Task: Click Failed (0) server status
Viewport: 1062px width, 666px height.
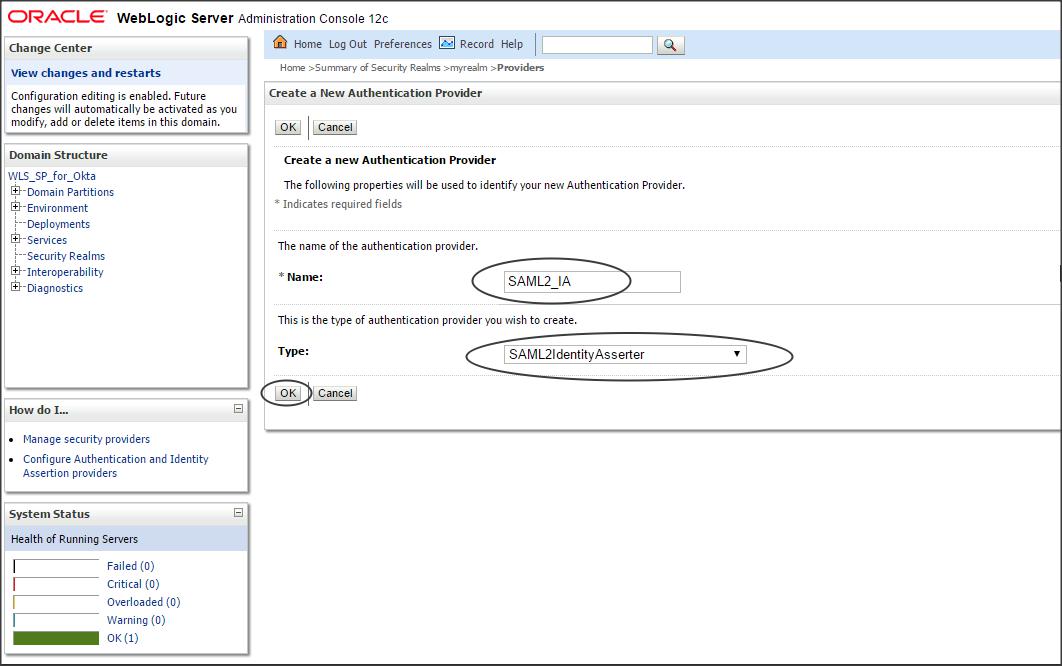Action: click(131, 566)
